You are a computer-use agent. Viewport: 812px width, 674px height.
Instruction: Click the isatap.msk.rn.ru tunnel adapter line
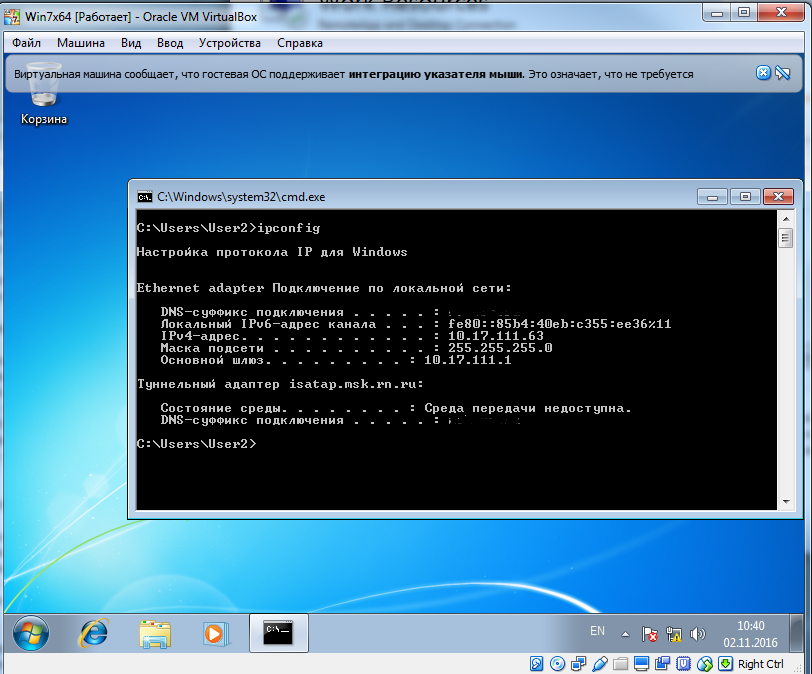pyautogui.click(x=280, y=384)
